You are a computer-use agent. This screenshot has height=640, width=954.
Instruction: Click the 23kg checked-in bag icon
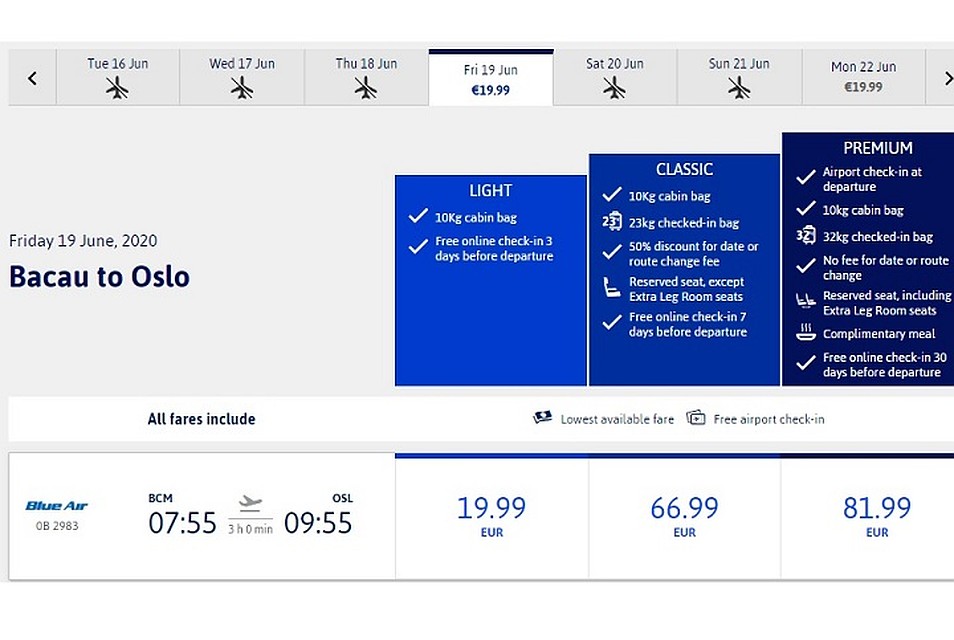click(612, 221)
